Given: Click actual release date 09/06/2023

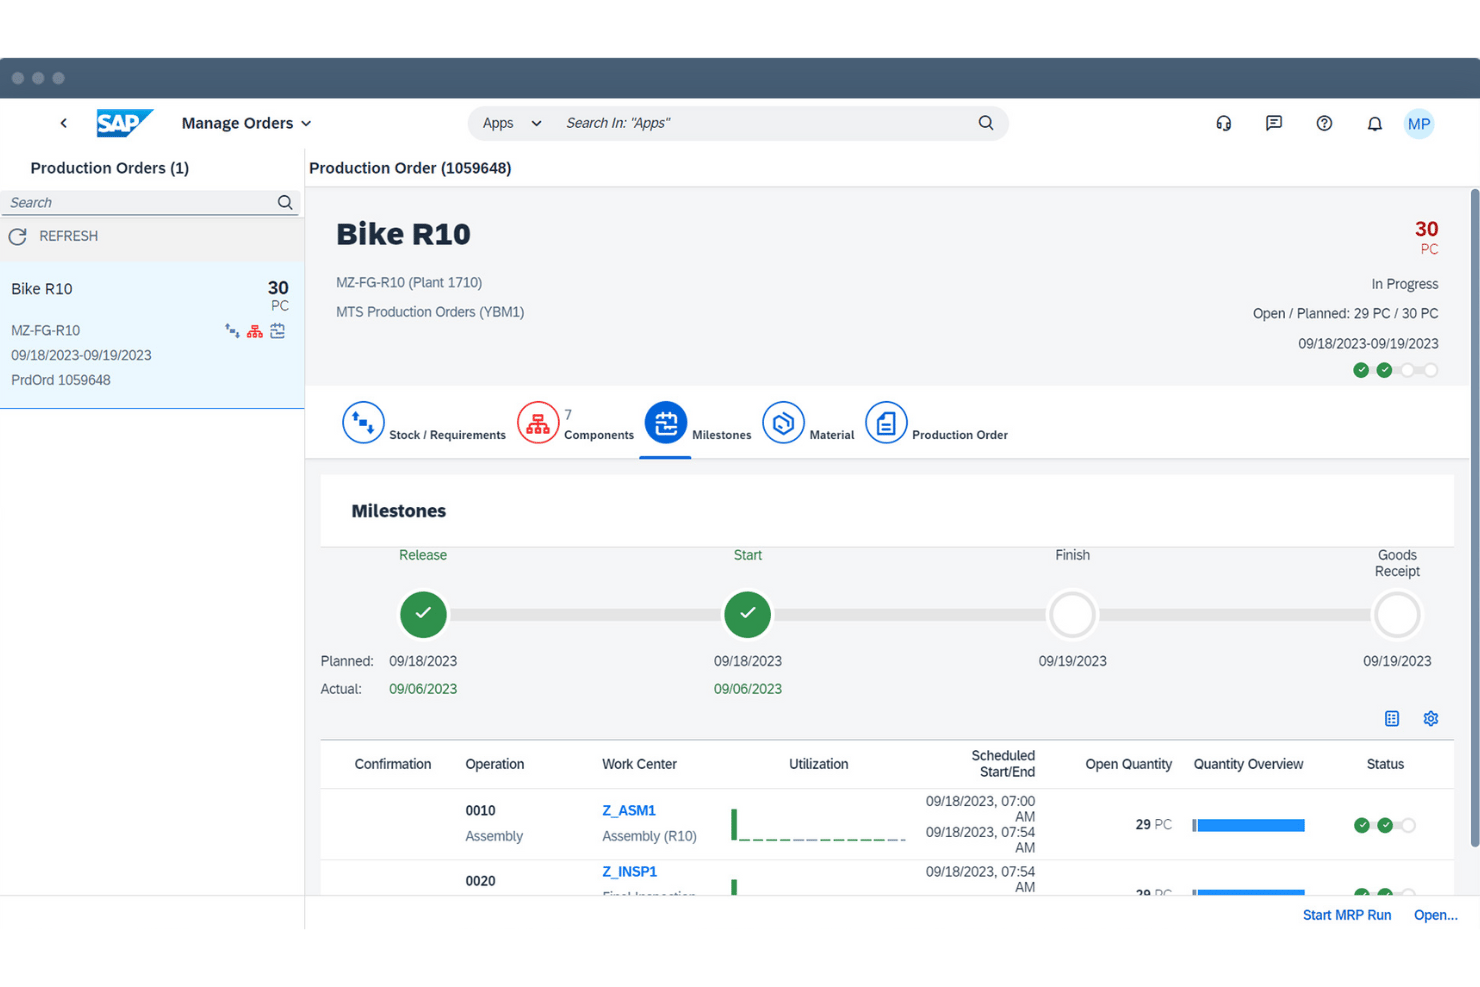Looking at the screenshot, I should (423, 689).
